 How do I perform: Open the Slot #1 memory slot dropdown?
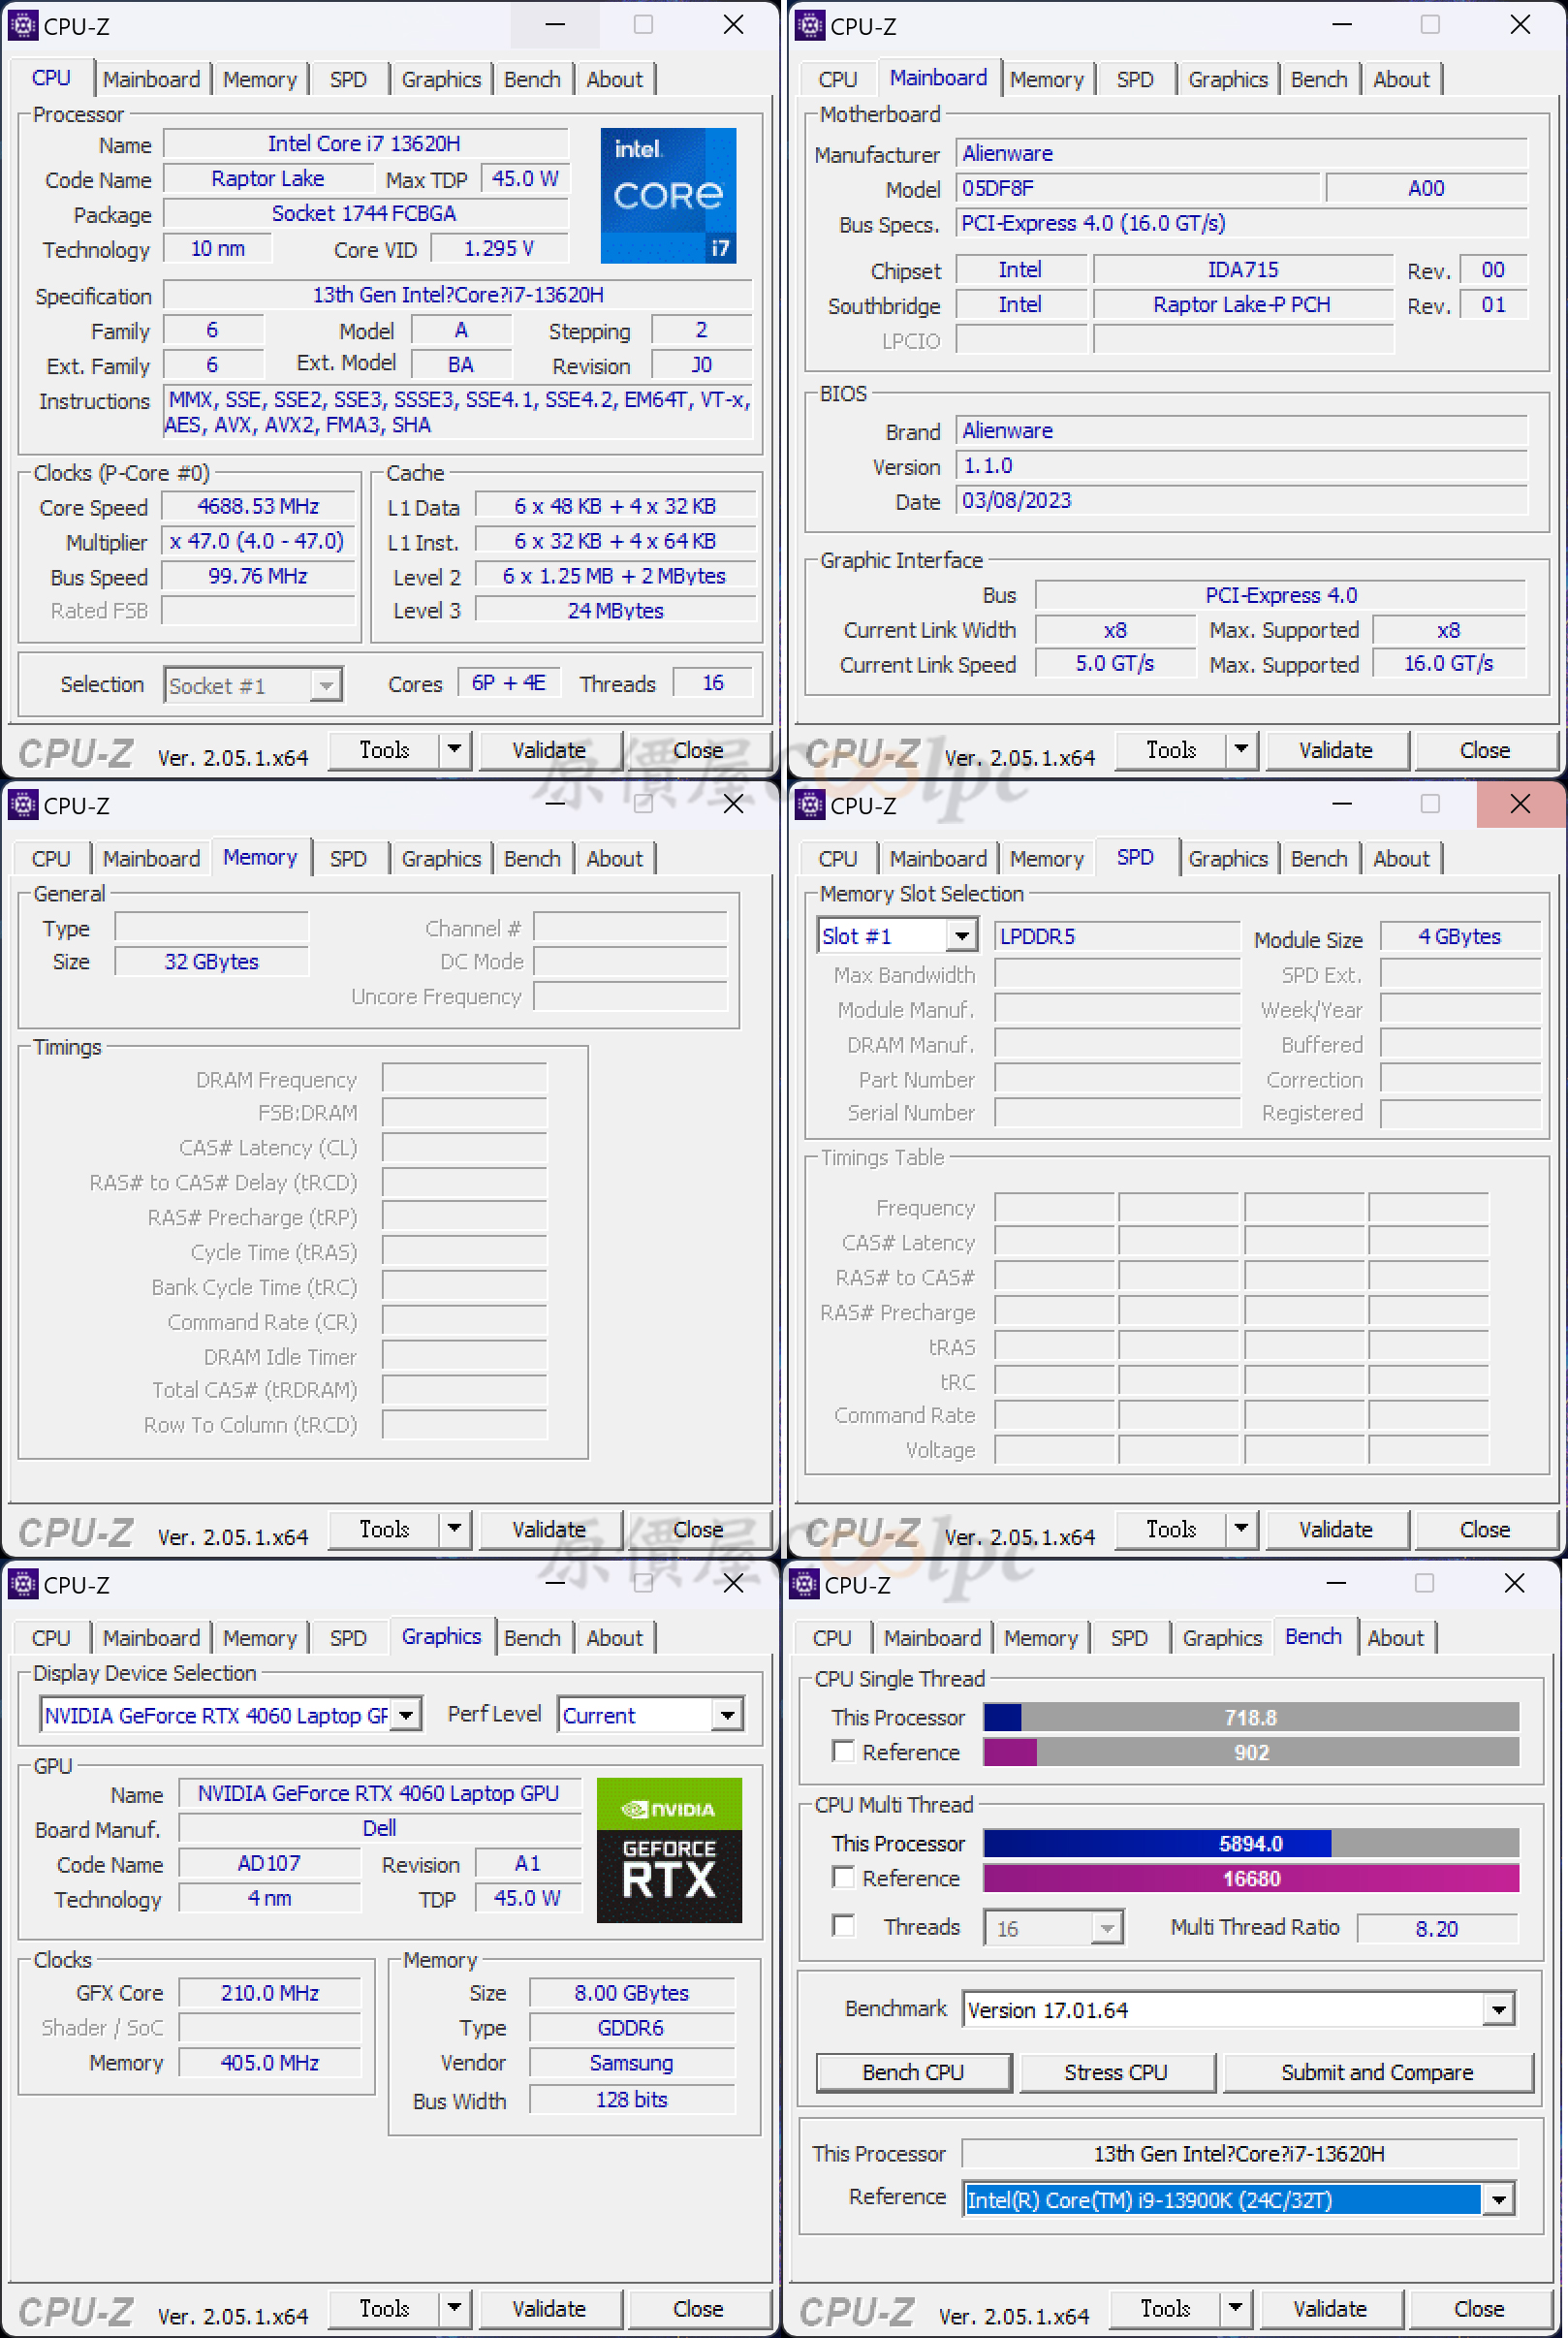(896, 935)
